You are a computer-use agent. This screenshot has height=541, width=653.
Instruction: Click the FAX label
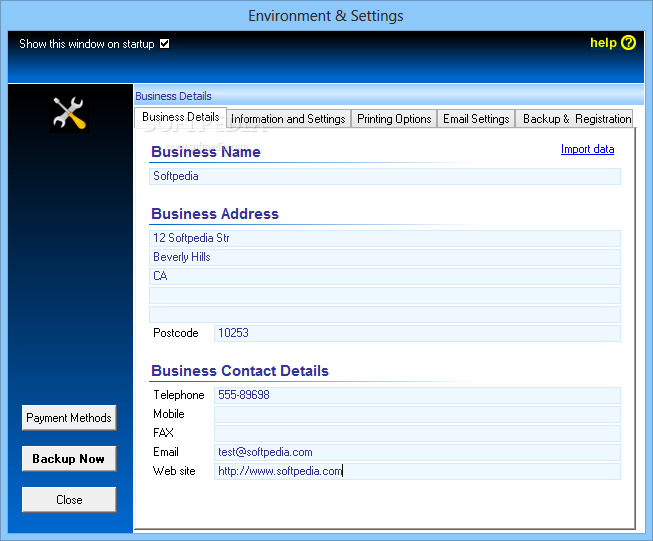tap(163, 433)
